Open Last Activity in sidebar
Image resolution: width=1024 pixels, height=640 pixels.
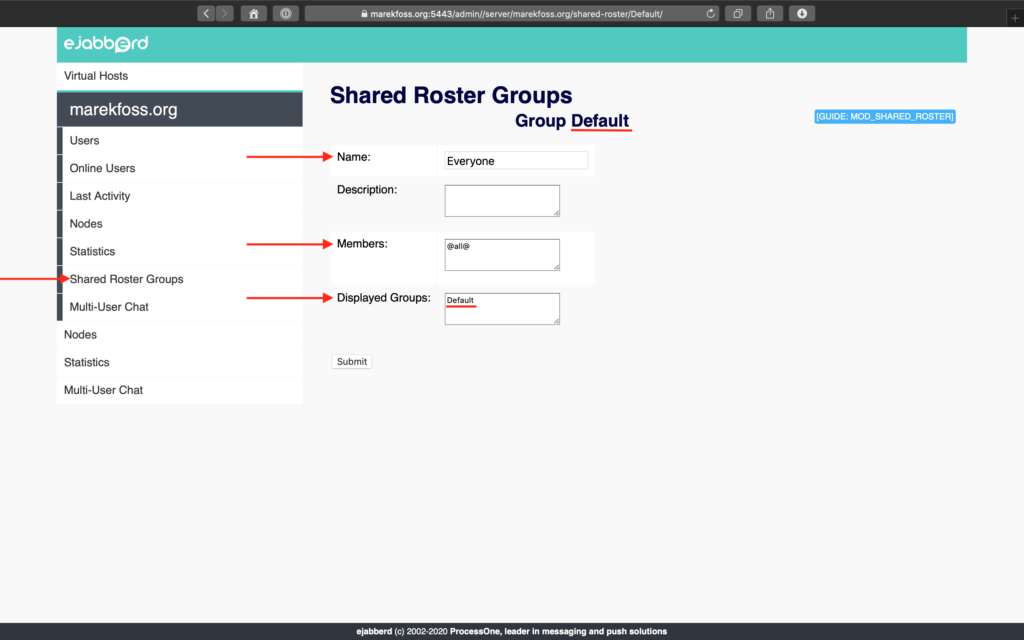(x=100, y=196)
